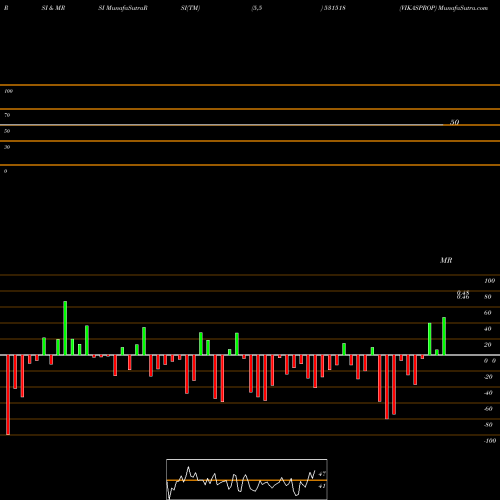Click the ") 531518" stock code text
Image resolution: width=500 pixels, height=500 pixels.
click(333, 8)
